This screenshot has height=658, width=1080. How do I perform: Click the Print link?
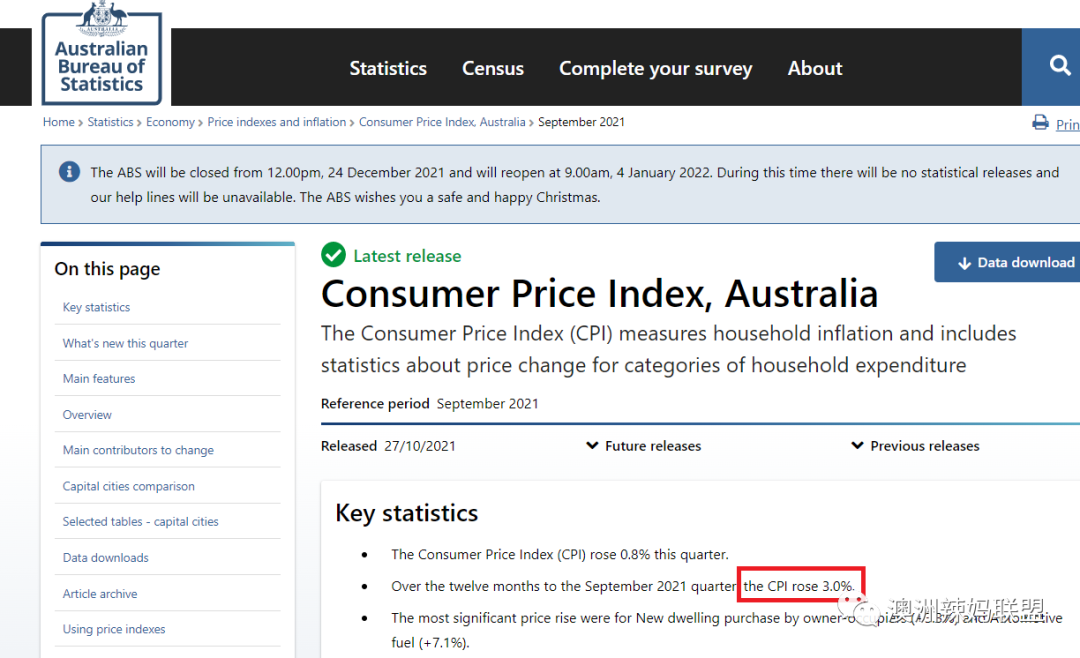[x=1068, y=124]
